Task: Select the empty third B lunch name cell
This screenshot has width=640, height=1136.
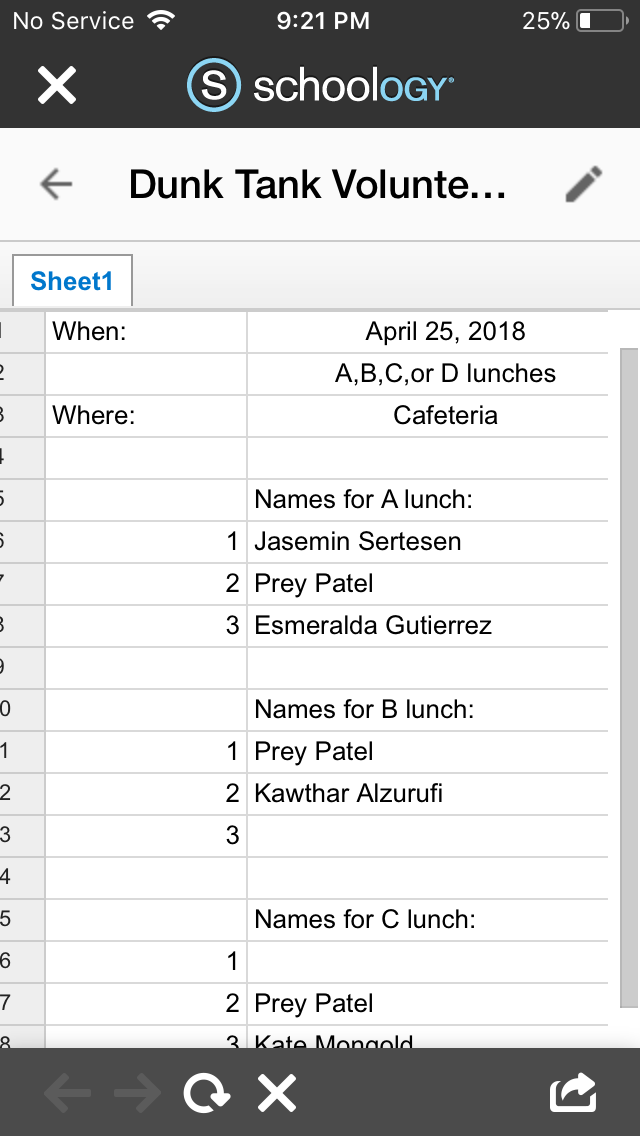Action: pyautogui.click(x=427, y=836)
